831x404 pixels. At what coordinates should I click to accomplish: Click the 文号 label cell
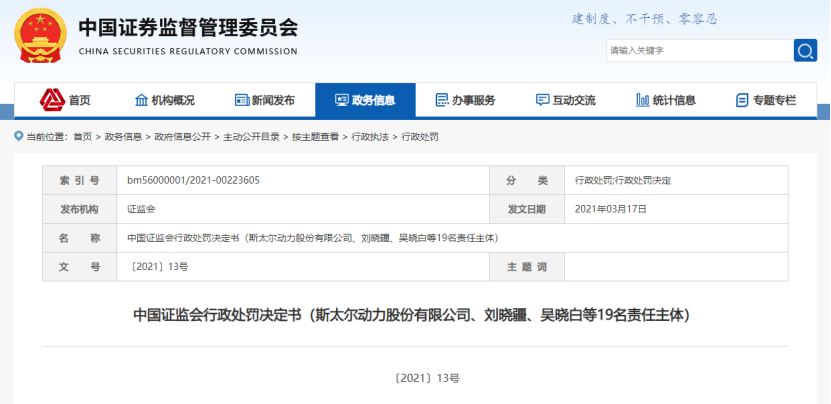click(79, 267)
